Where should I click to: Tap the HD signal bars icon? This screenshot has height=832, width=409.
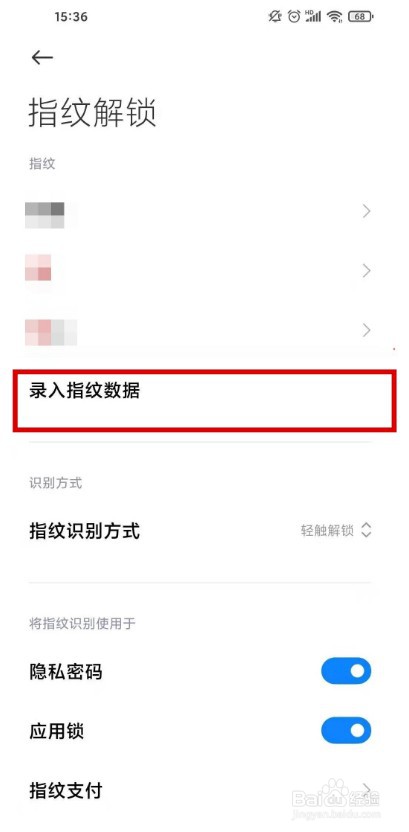(313, 17)
